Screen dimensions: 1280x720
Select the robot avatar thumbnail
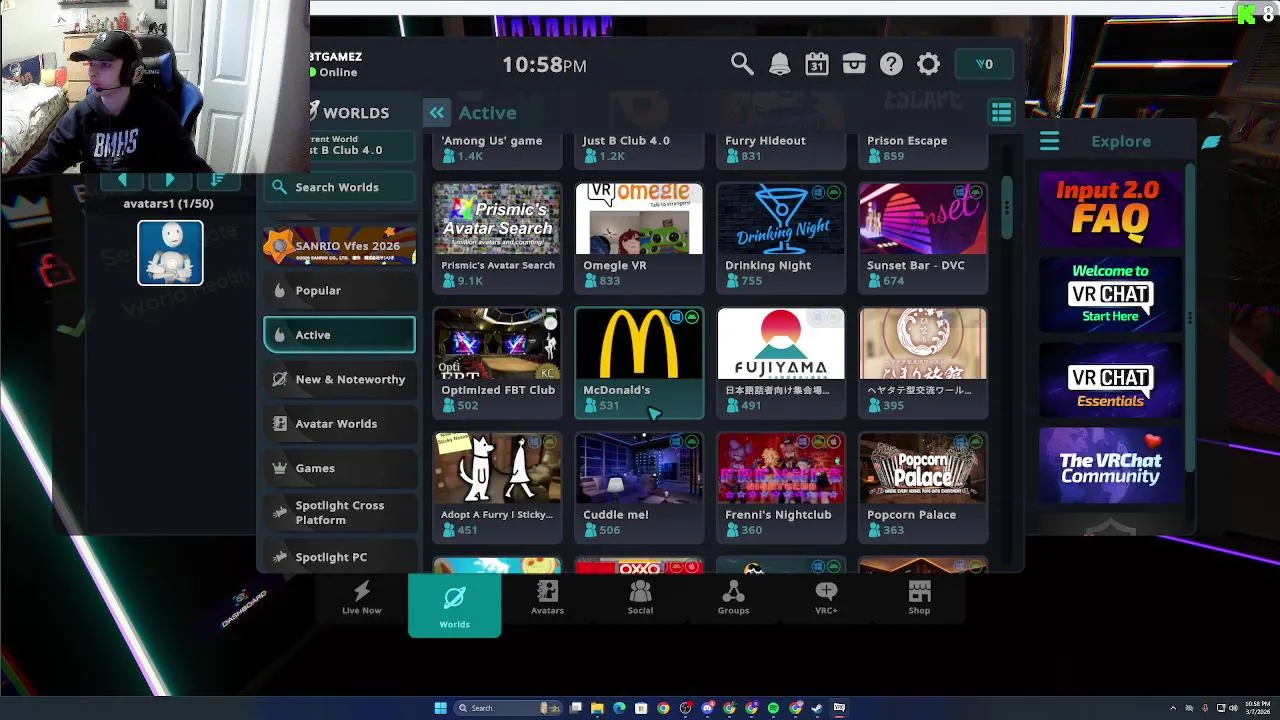[x=170, y=253]
